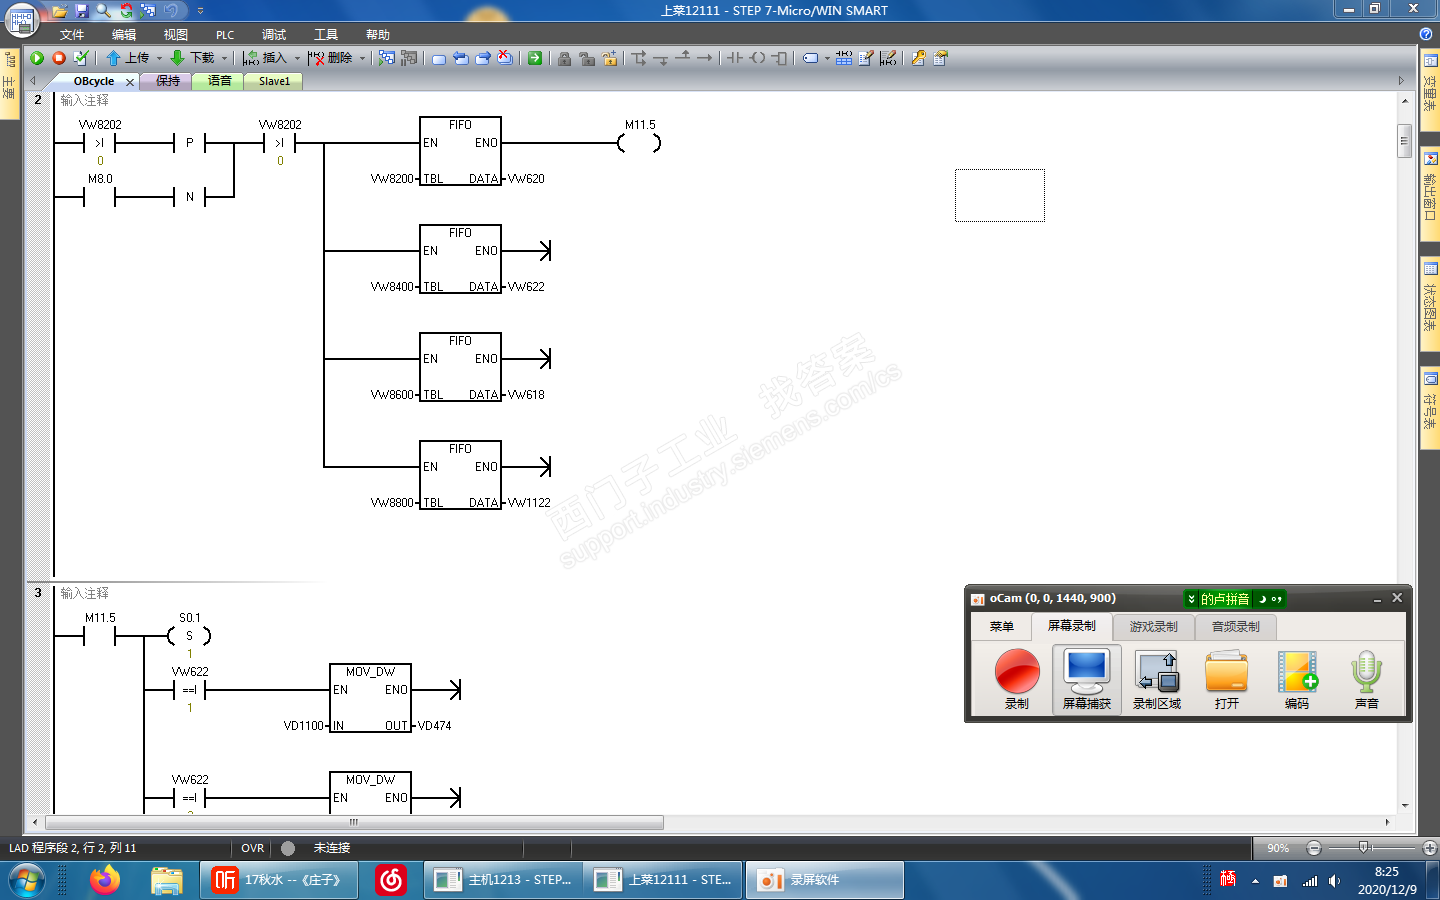Switch to the 语音 program tab
Viewport: 1440px width, 900px height.
[220, 81]
